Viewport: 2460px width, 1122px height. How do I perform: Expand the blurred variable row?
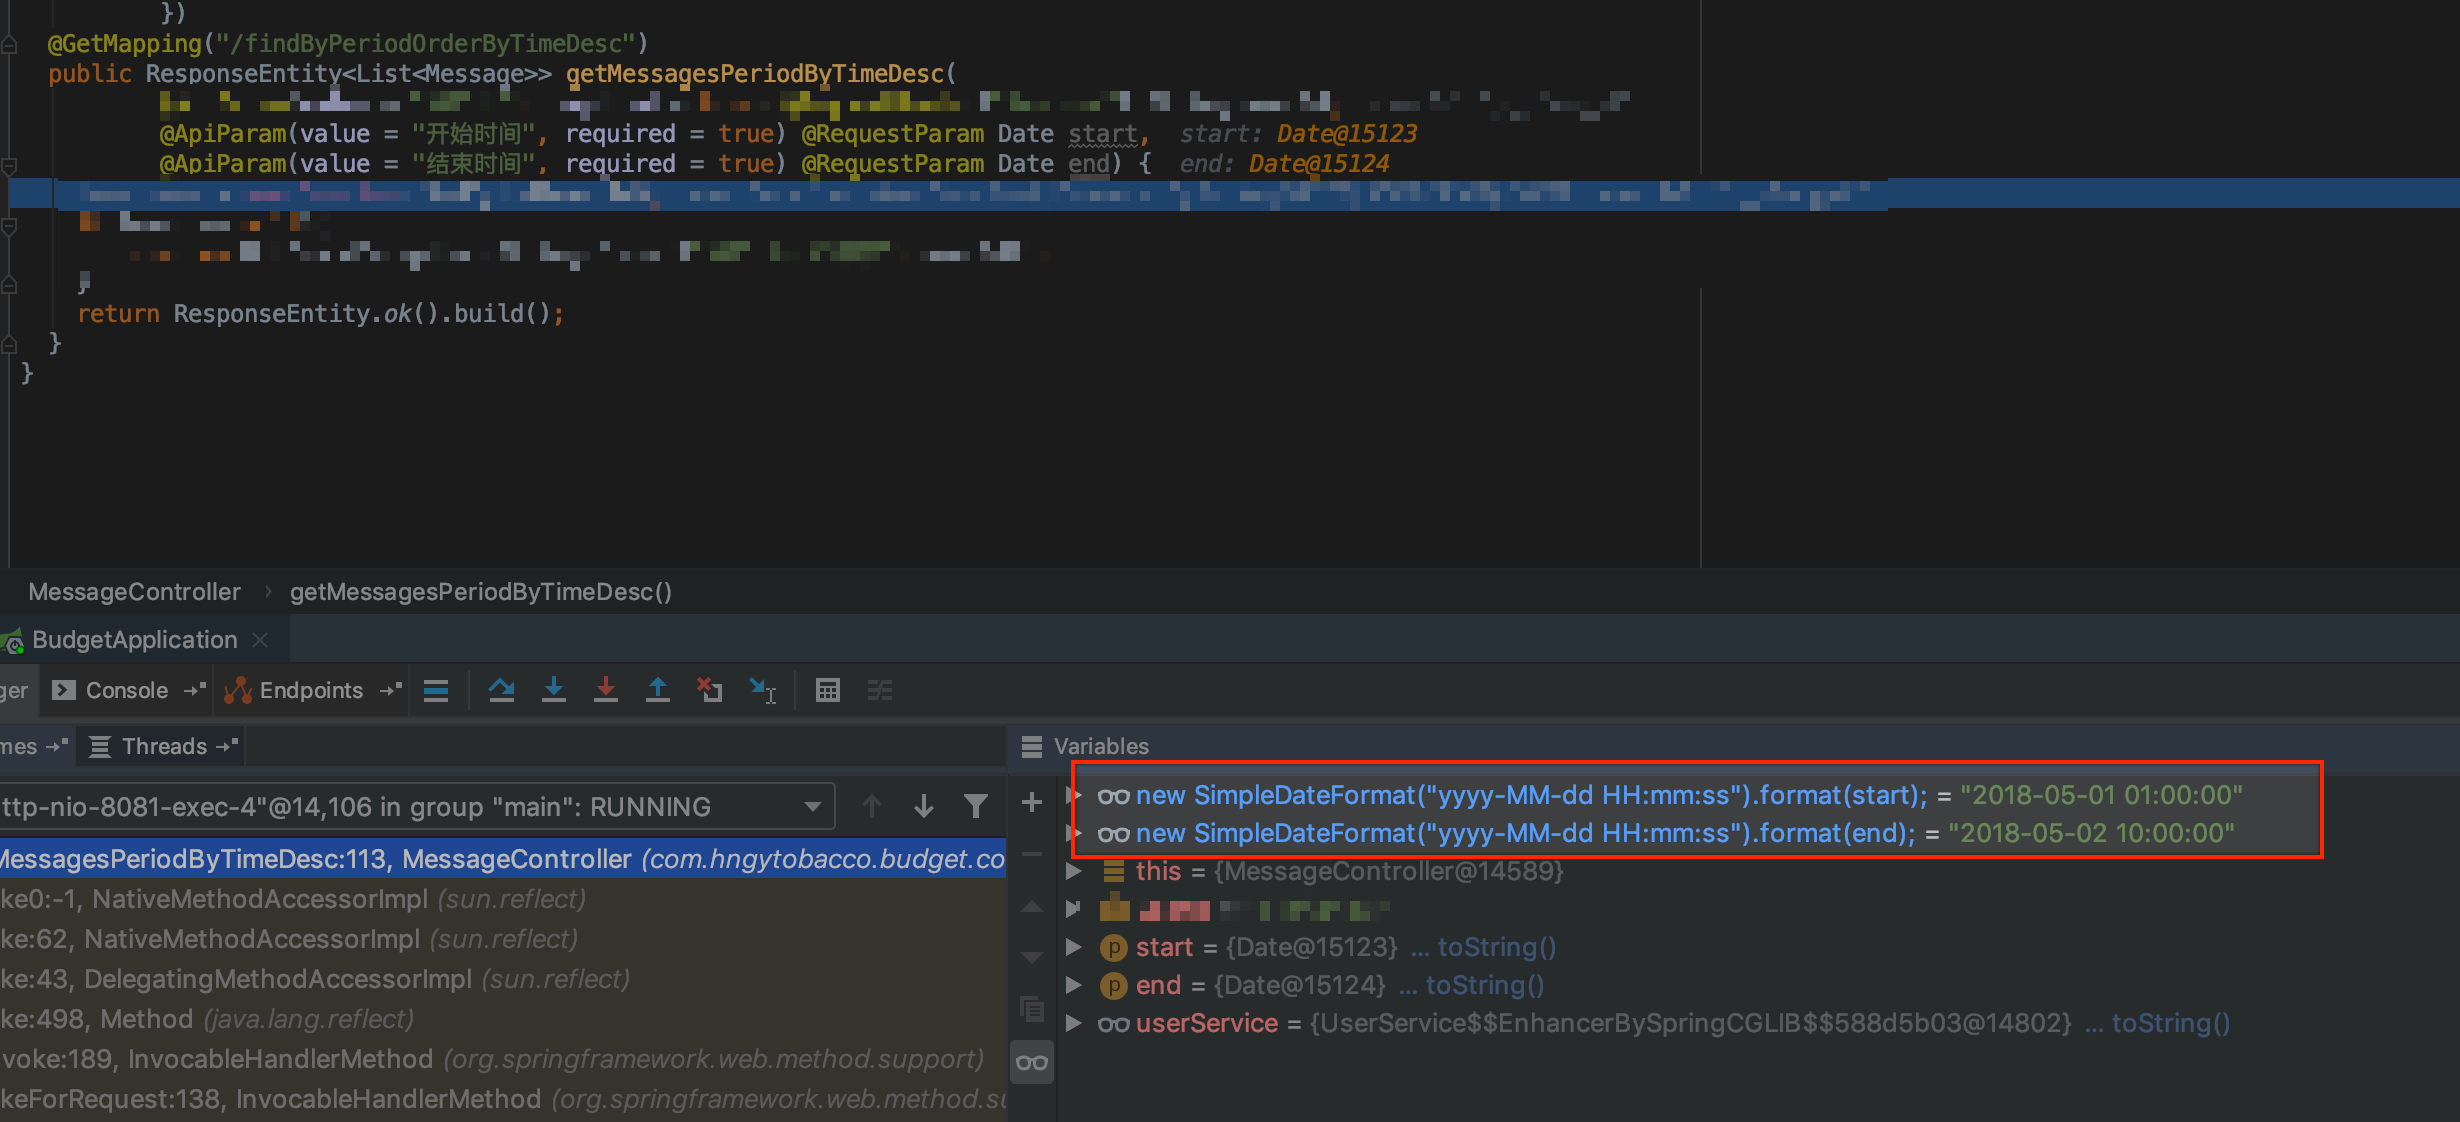click(x=1074, y=909)
